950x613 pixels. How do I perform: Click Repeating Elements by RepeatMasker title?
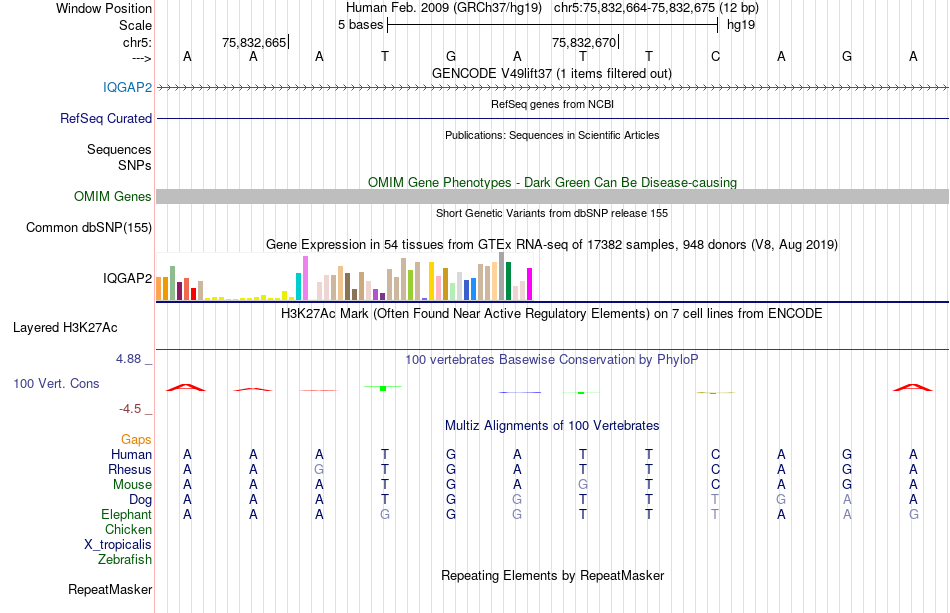click(552, 575)
